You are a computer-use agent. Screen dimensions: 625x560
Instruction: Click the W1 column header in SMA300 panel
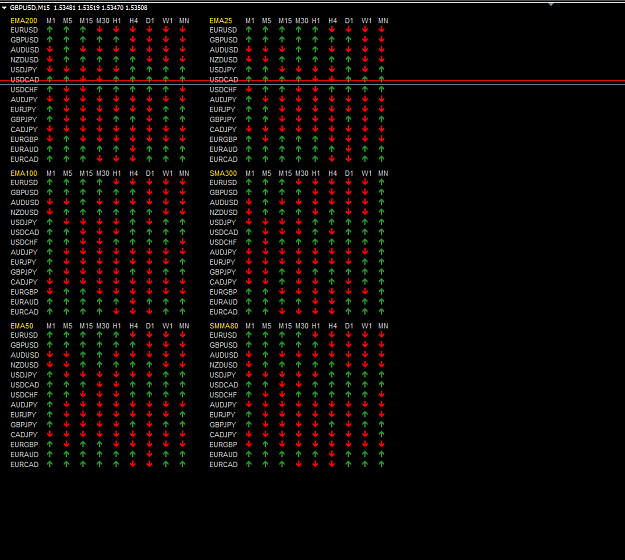(x=367, y=173)
